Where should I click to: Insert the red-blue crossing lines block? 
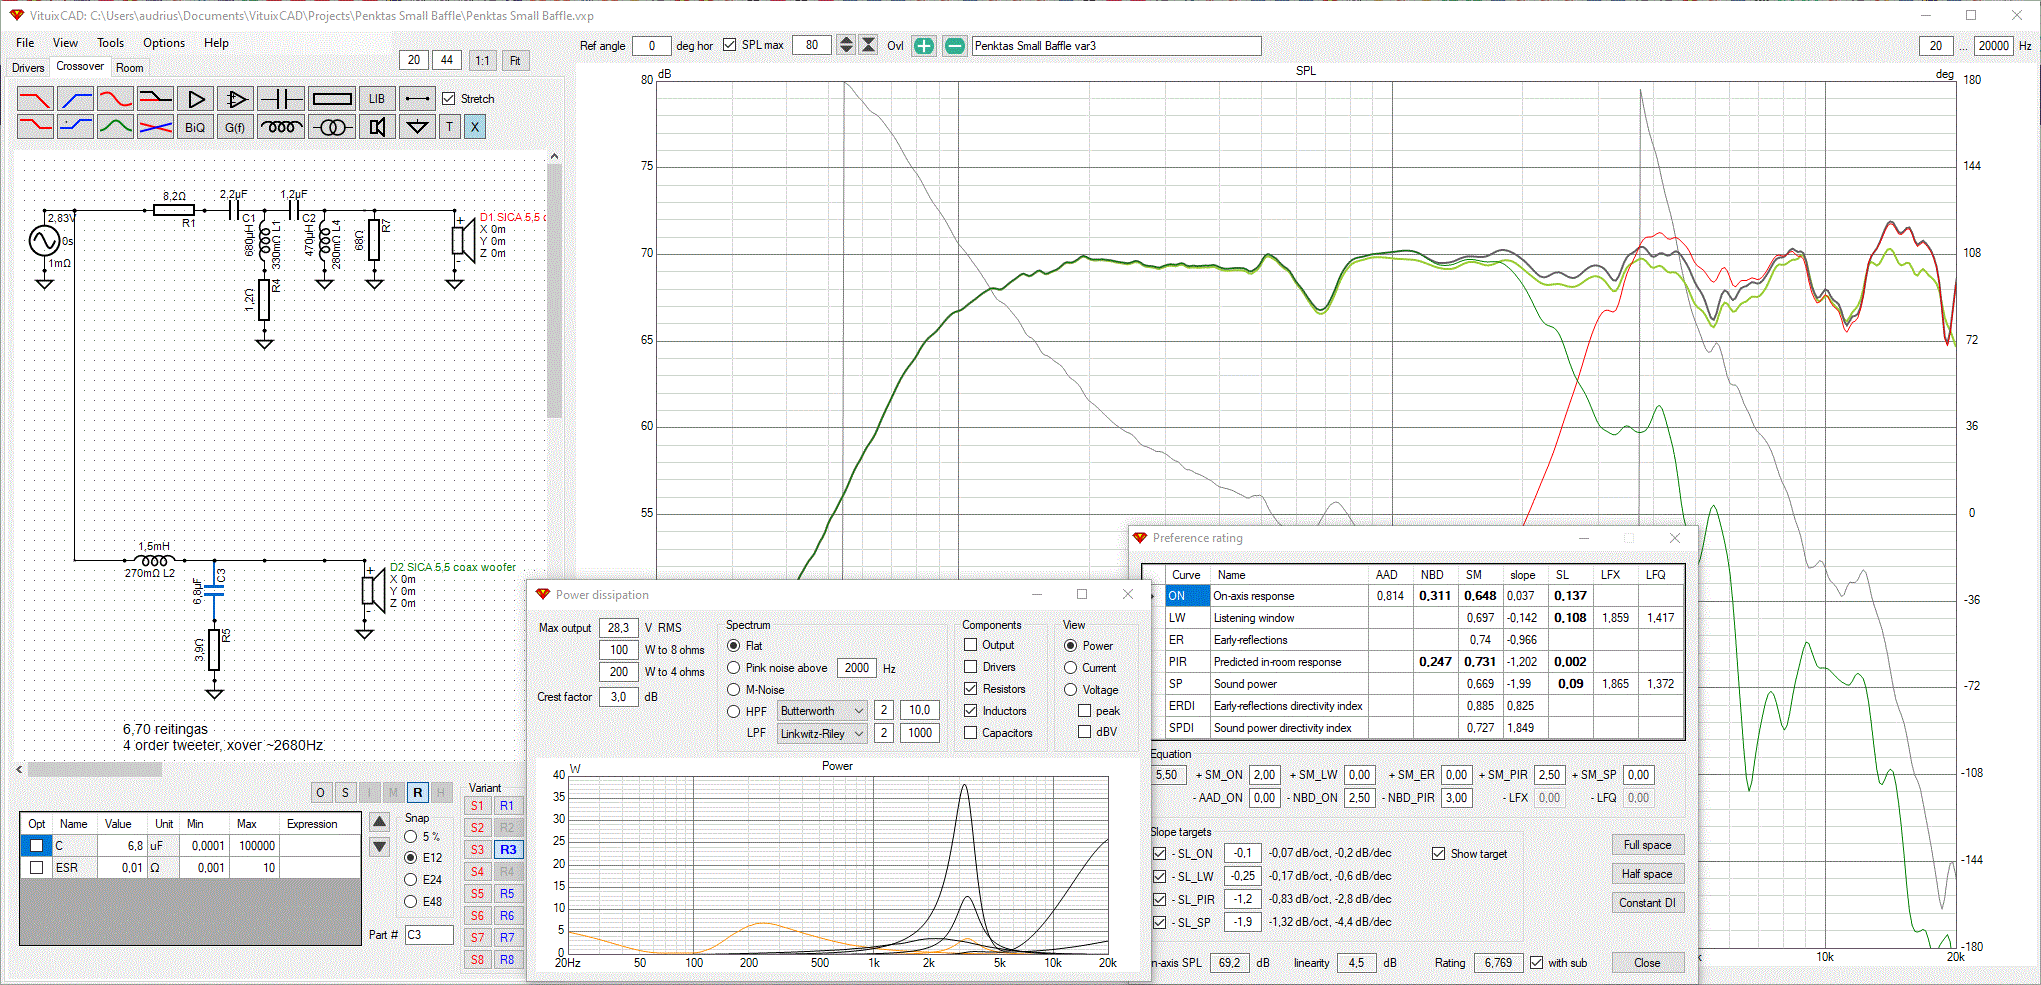point(155,127)
